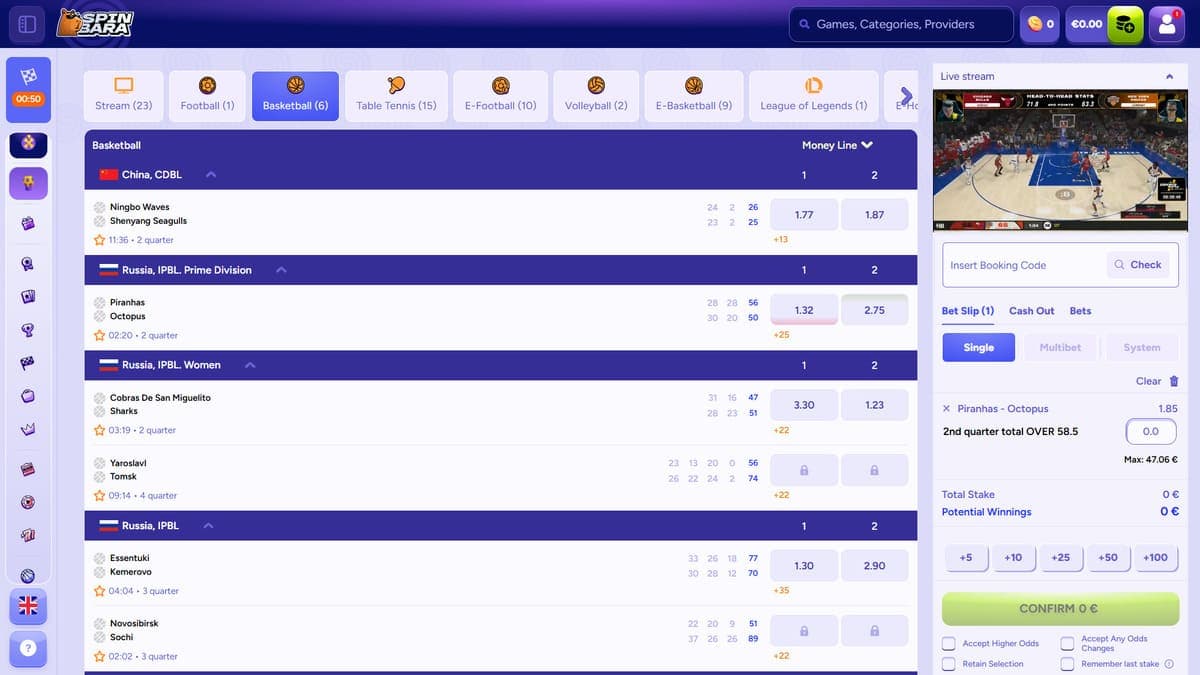Add +100 to the stake
Image resolution: width=1200 pixels, height=675 pixels.
pyautogui.click(x=1155, y=558)
